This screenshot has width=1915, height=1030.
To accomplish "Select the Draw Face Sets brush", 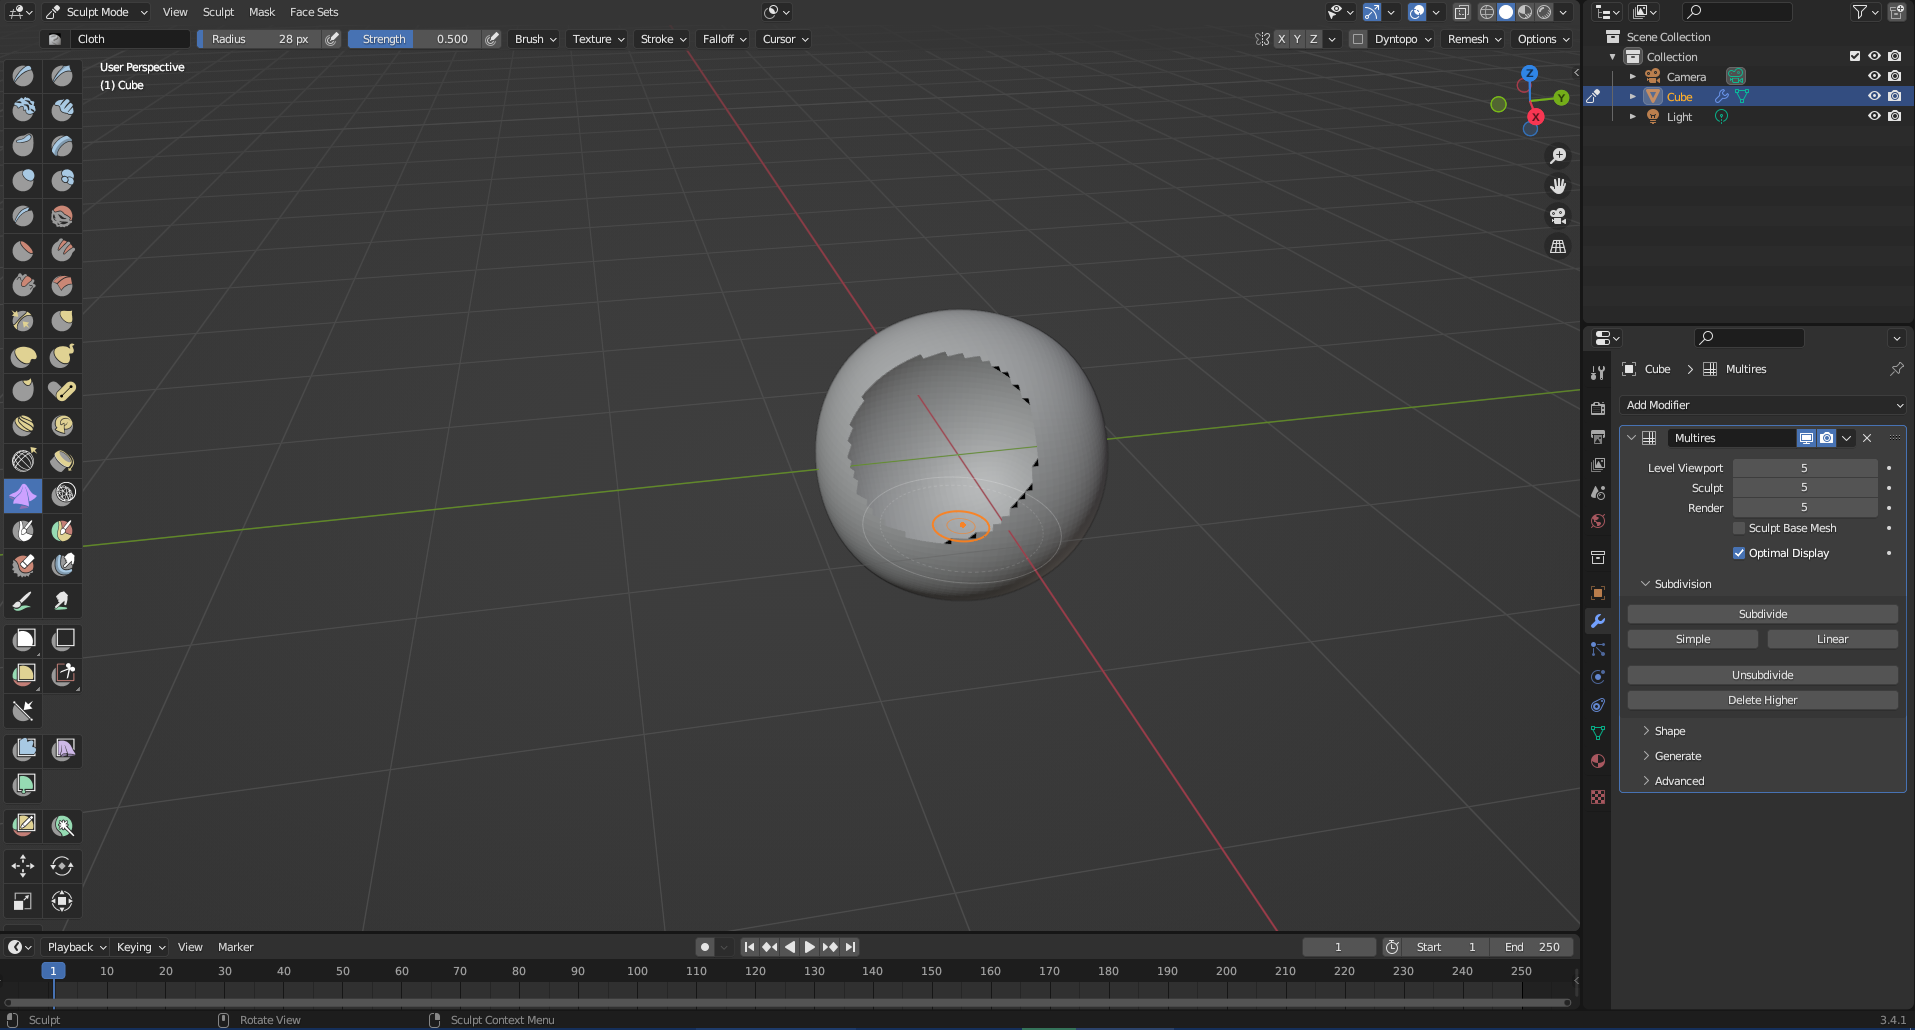I will coord(62,530).
